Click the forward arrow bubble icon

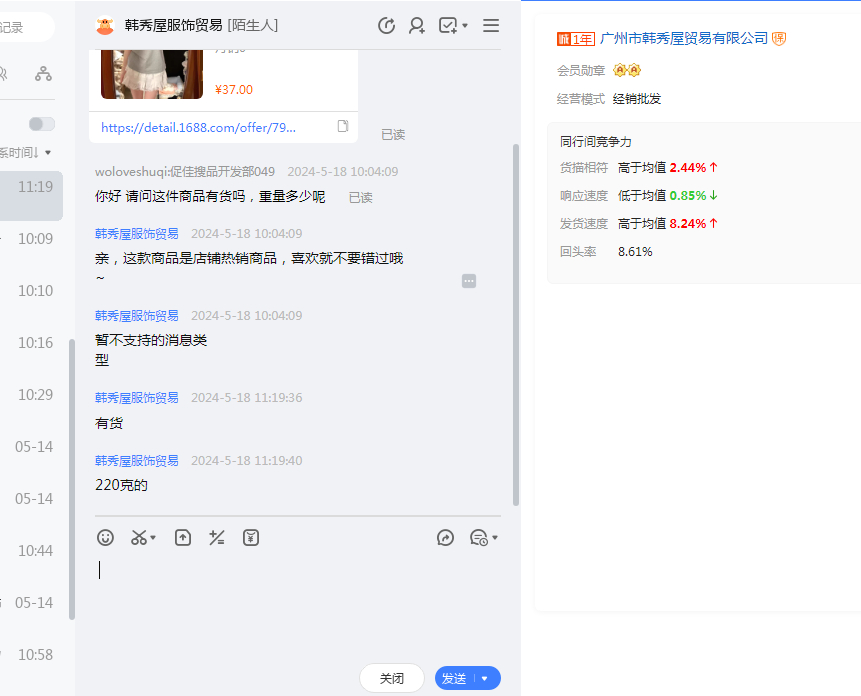tap(446, 538)
